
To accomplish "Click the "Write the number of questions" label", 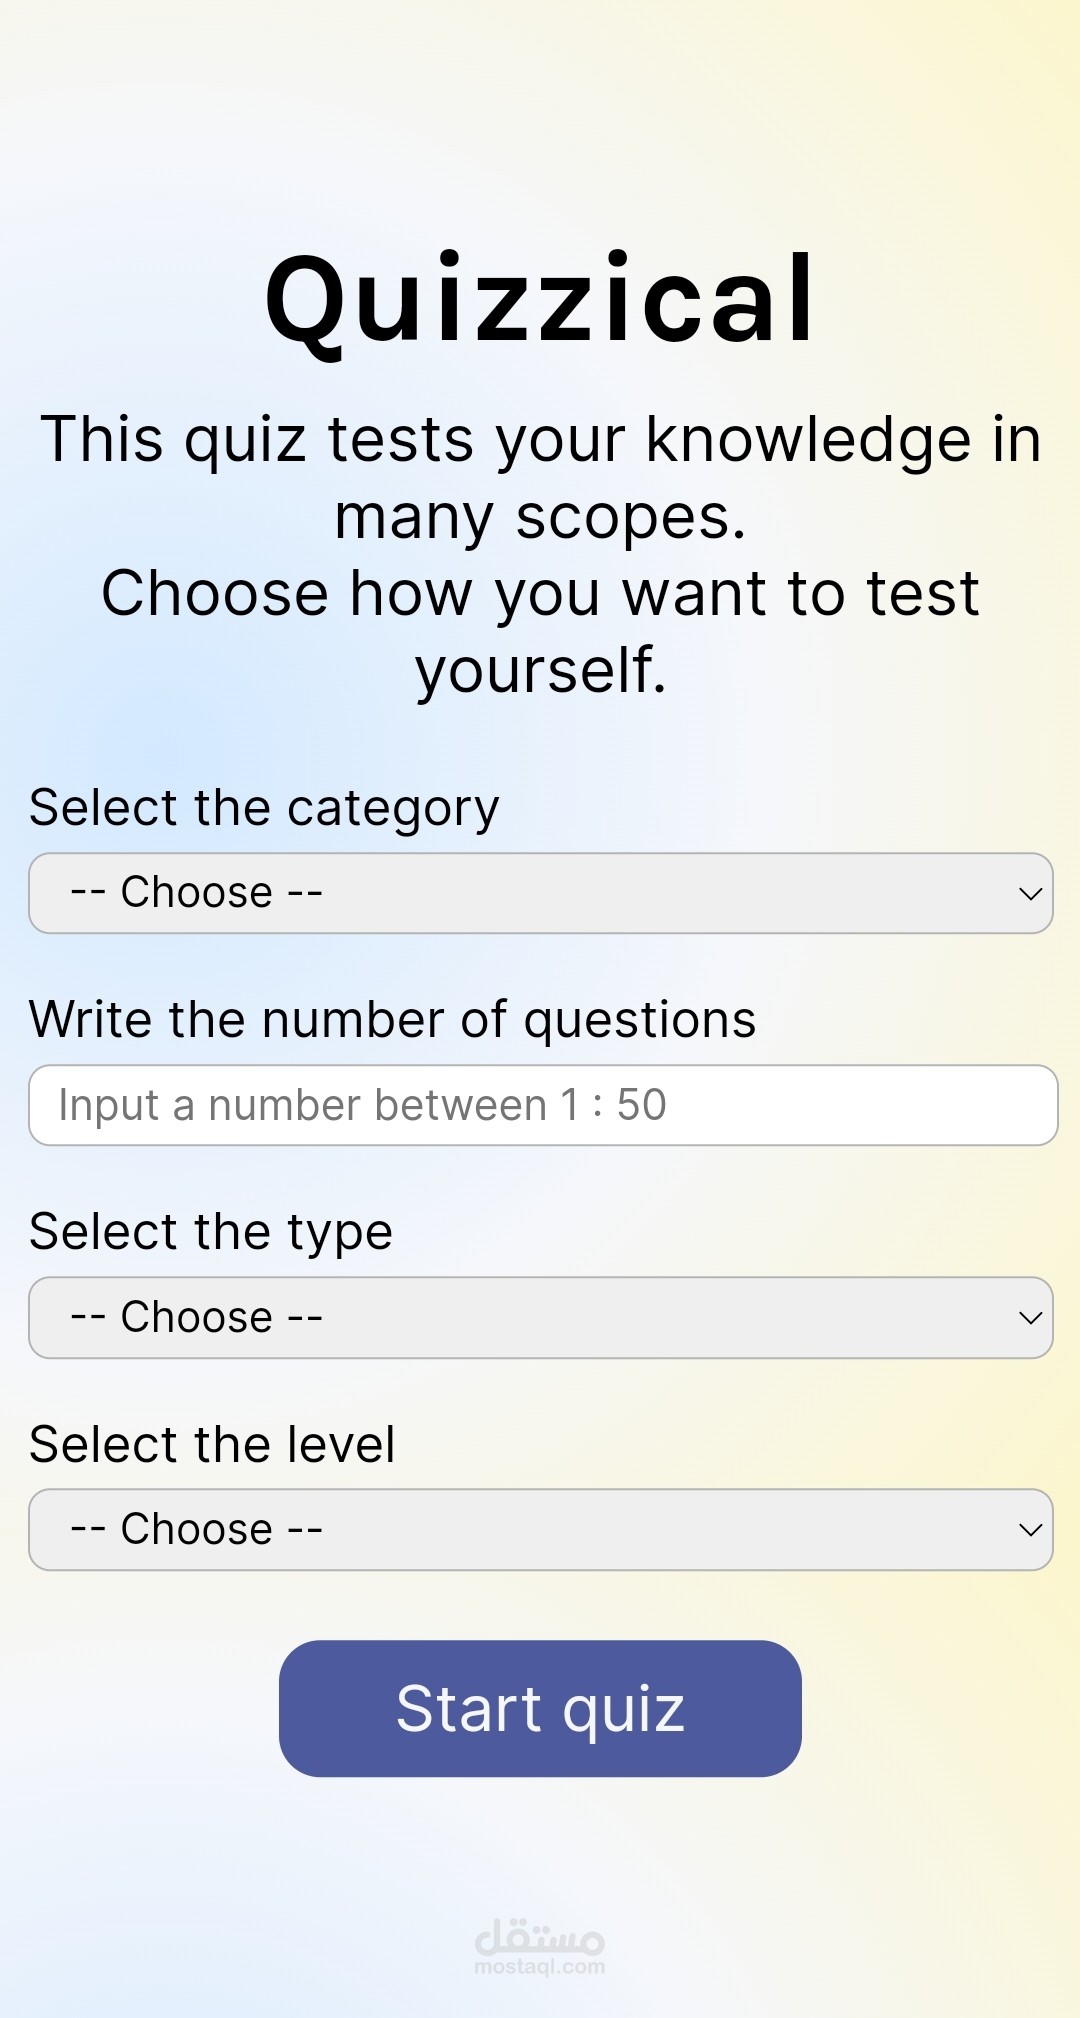I will (x=392, y=1019).
